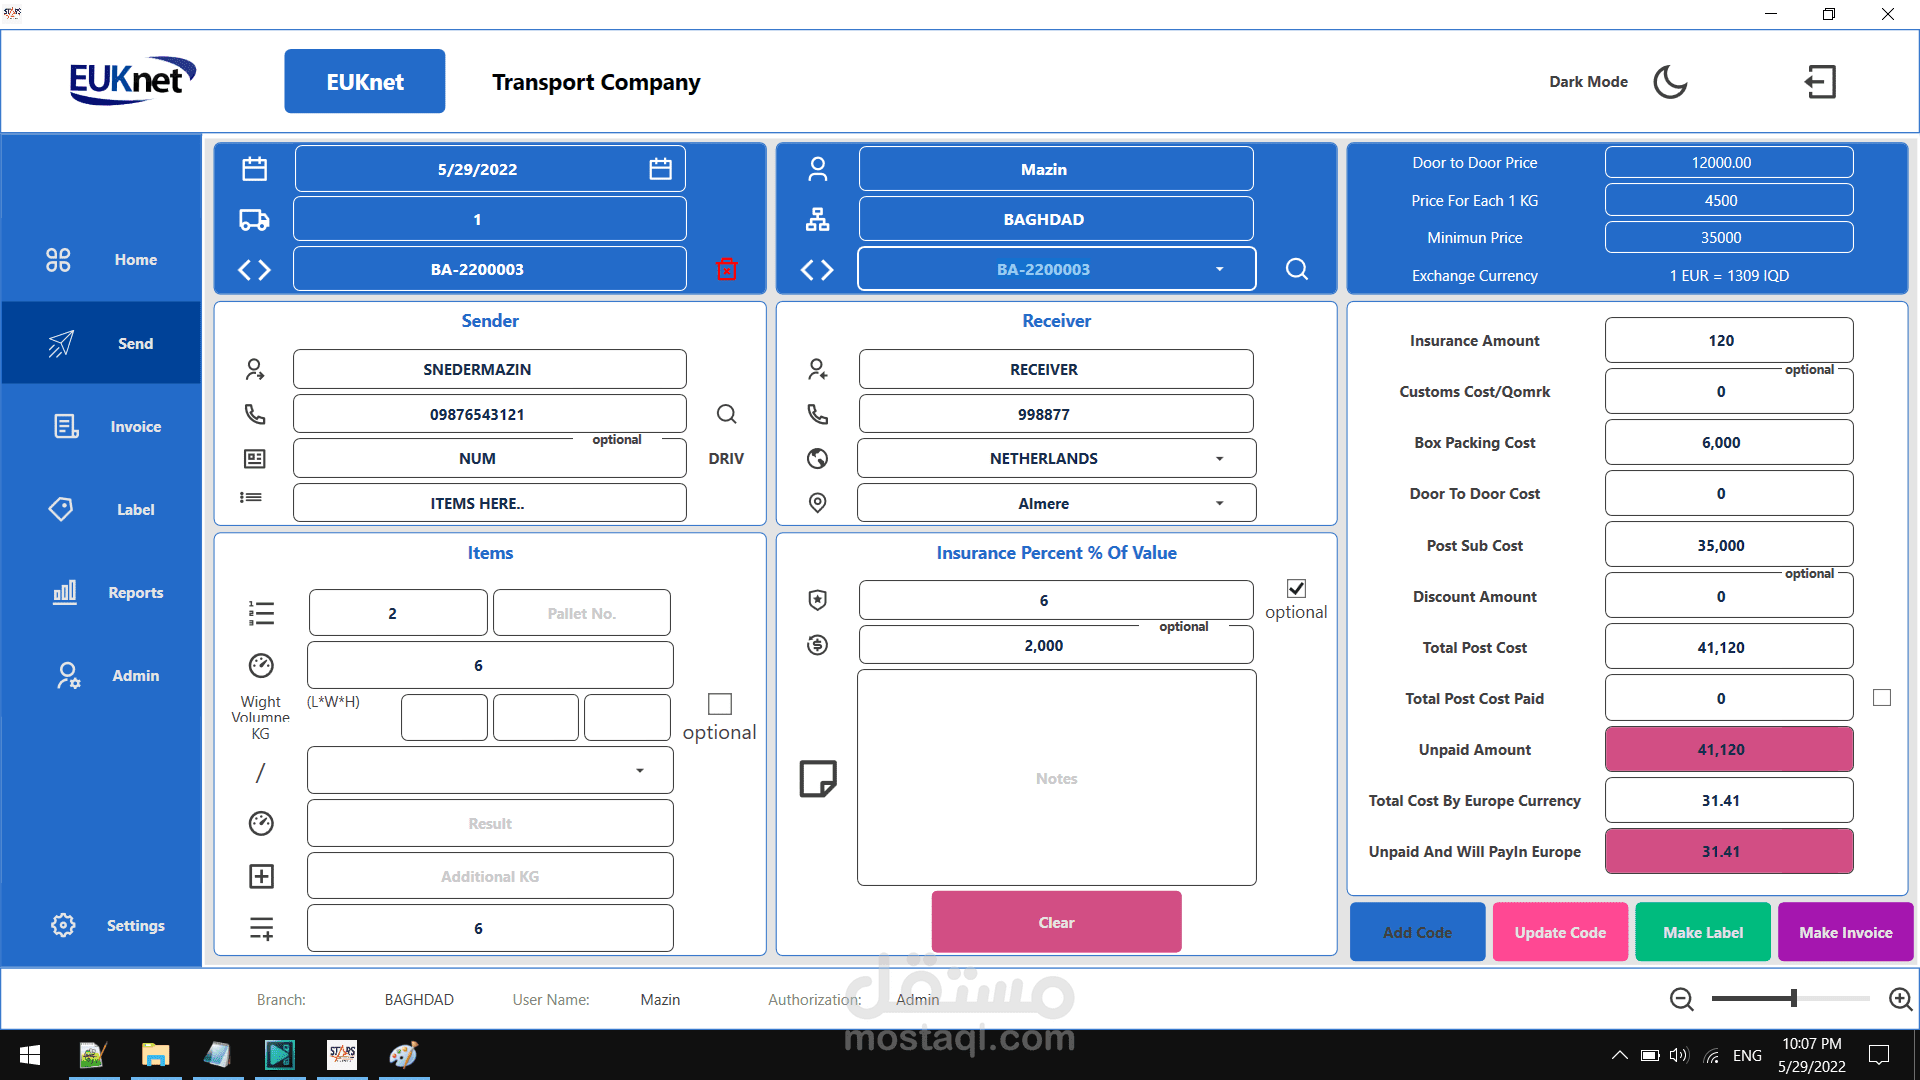Click search icon next to BA-2200003 dropdown
This screenshot has height=1080, width=1920.
tap(1297, 269)
